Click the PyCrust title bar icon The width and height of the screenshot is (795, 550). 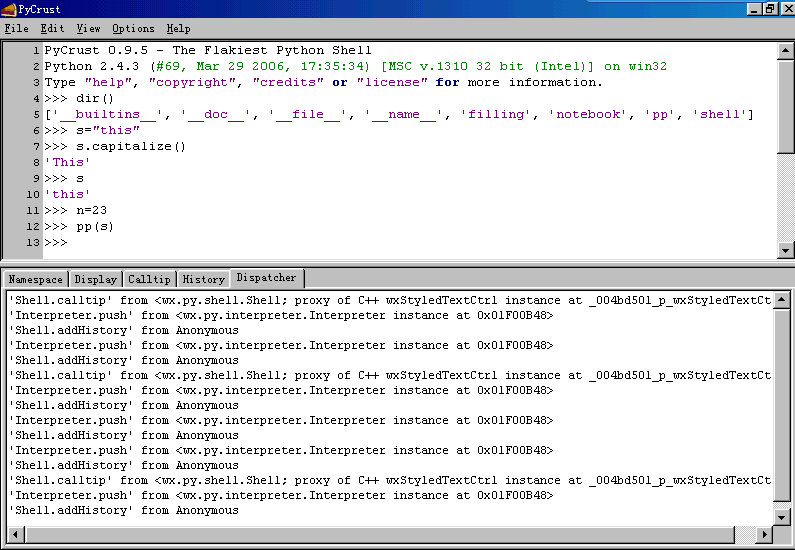[9, 9]
